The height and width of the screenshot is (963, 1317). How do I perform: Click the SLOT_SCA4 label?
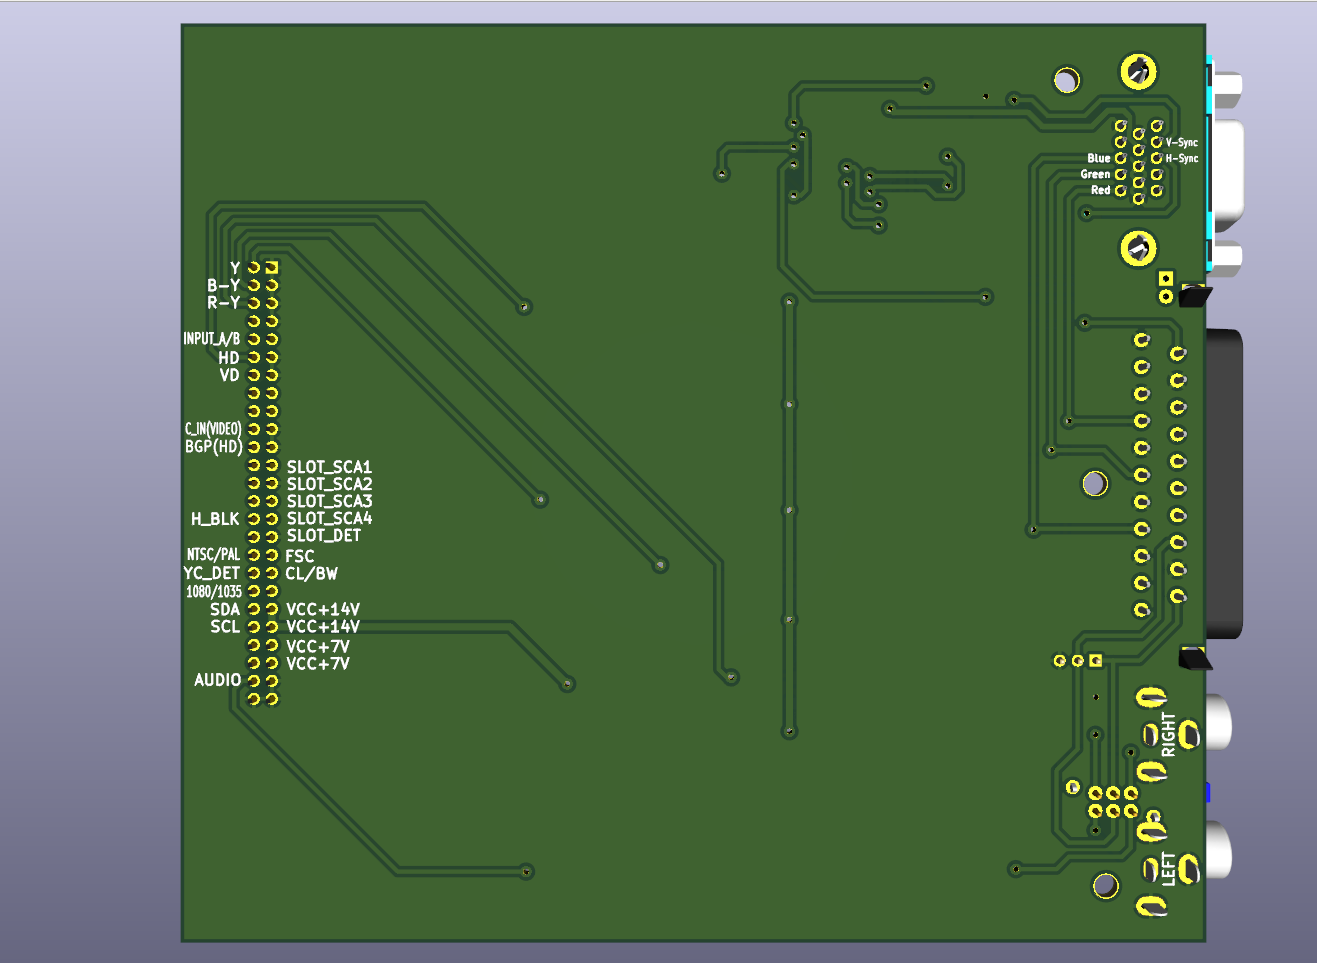pyautogui.click(x=329, y=518)
